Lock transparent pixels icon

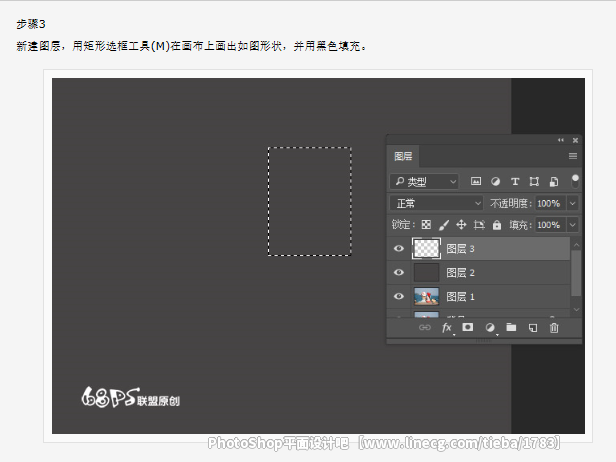tap(426, 225)
